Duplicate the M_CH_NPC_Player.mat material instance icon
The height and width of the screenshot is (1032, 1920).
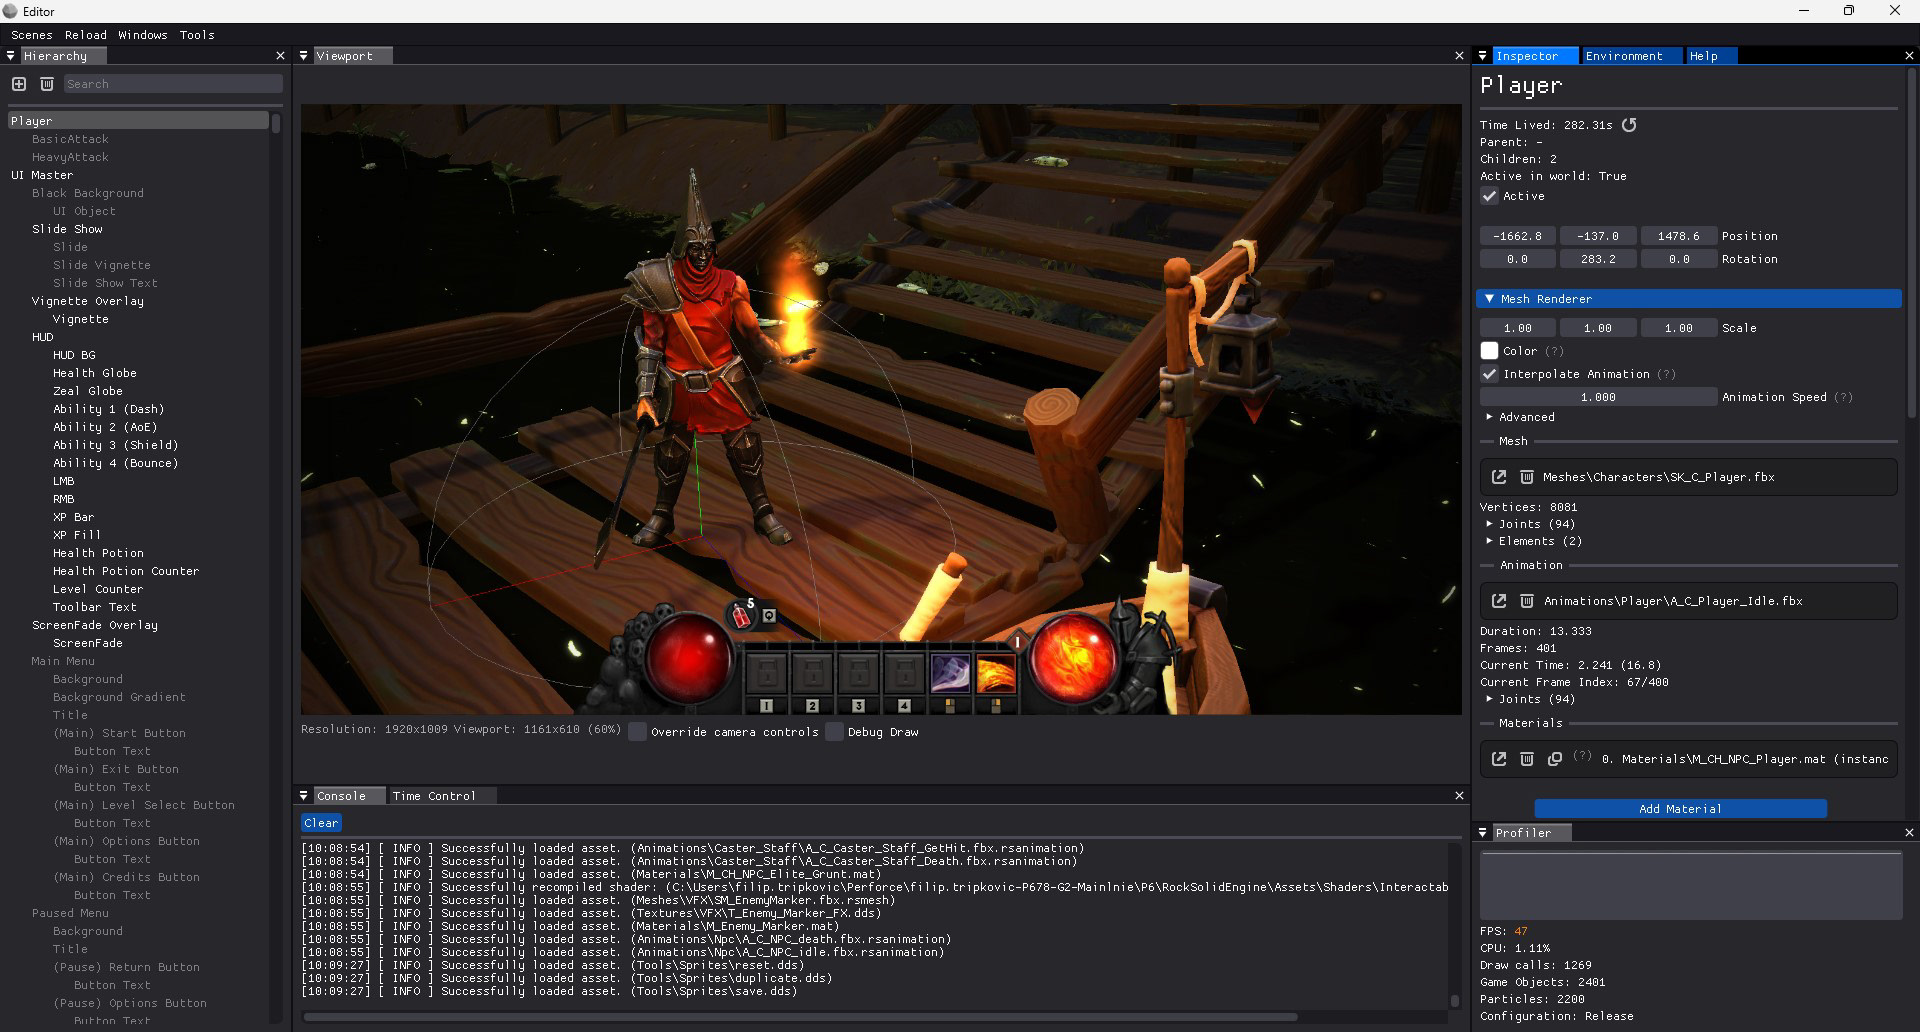point(1555,759)
